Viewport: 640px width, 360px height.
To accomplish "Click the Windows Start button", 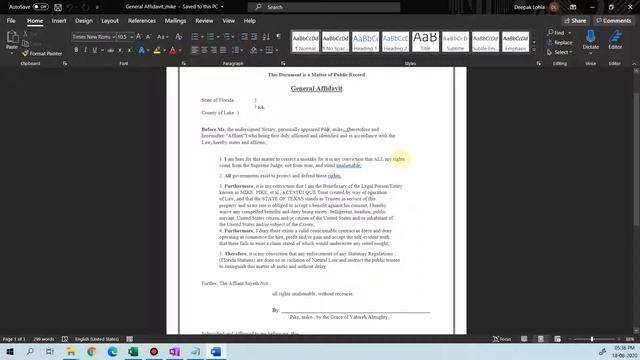I will click(10, 351).
